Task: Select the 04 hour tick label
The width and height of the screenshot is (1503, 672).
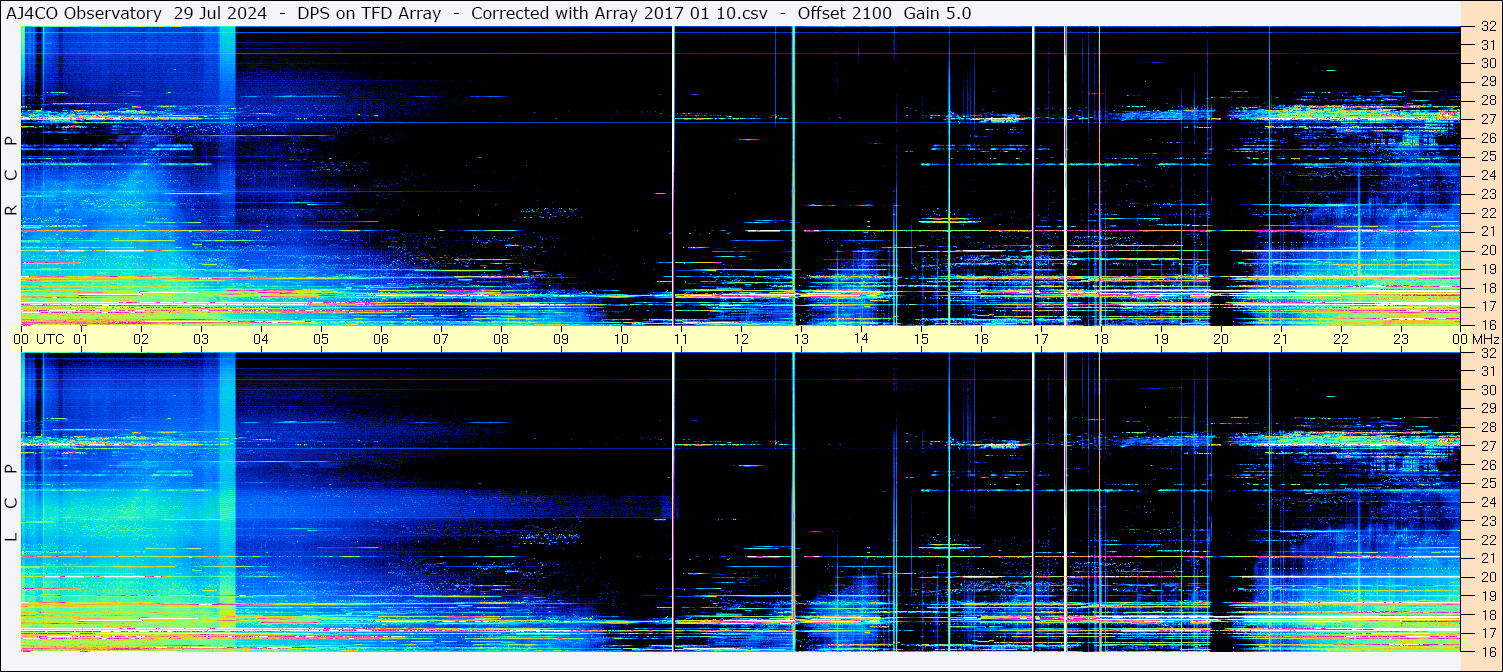Action: 261,339
